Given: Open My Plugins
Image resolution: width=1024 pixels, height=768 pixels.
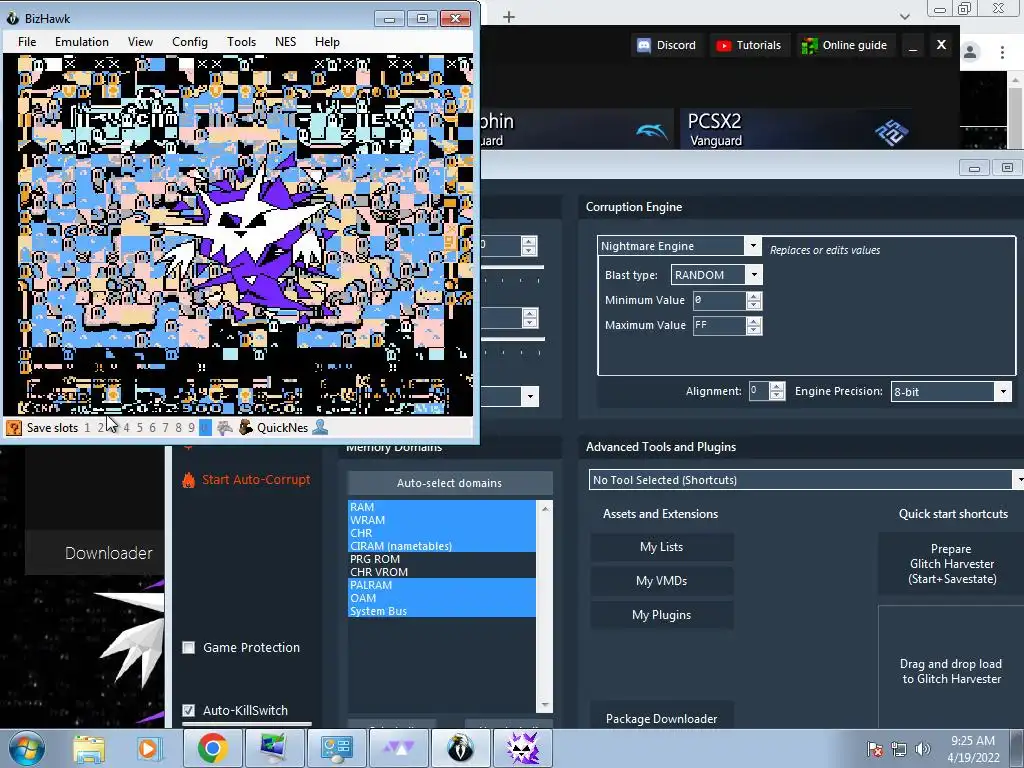Looking at the screenshot, I should 662,615.
